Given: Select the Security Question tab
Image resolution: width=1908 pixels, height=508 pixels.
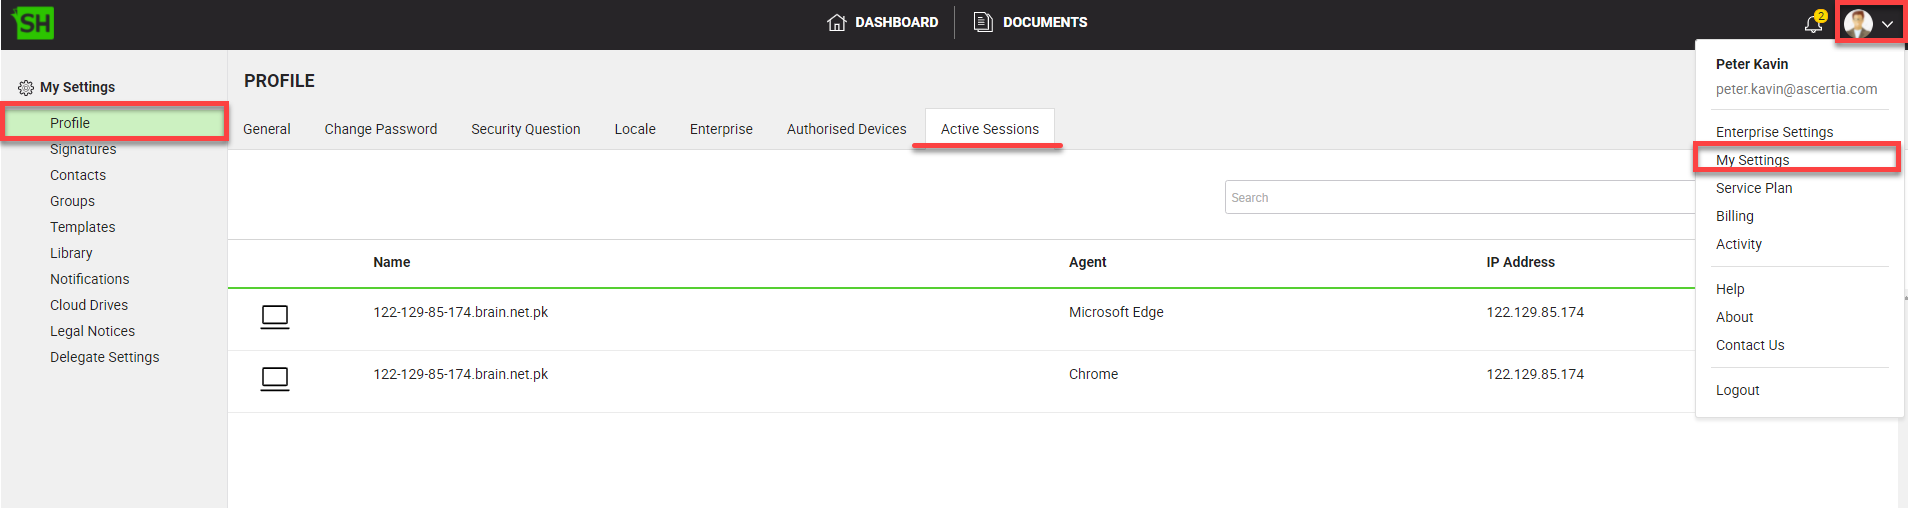Looking at the screenshot, I should click(x=525, y=129).
